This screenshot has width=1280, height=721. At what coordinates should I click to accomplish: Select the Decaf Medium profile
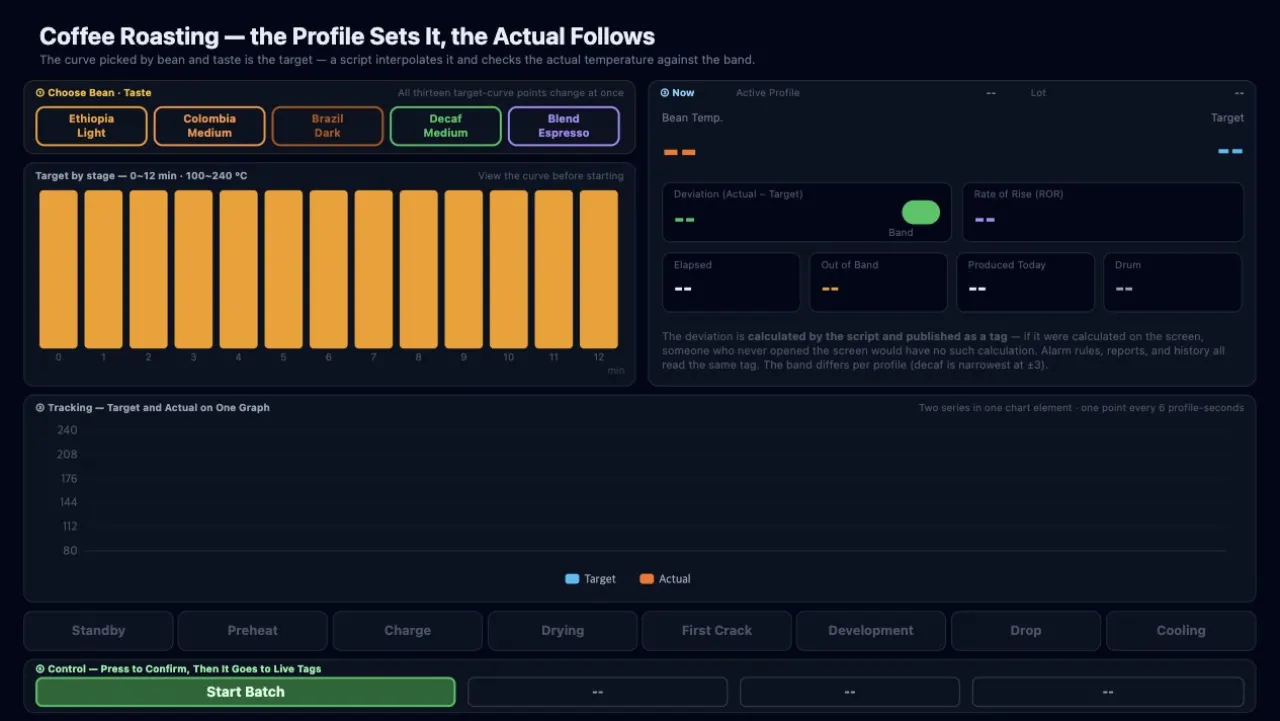tap(445, 126)
